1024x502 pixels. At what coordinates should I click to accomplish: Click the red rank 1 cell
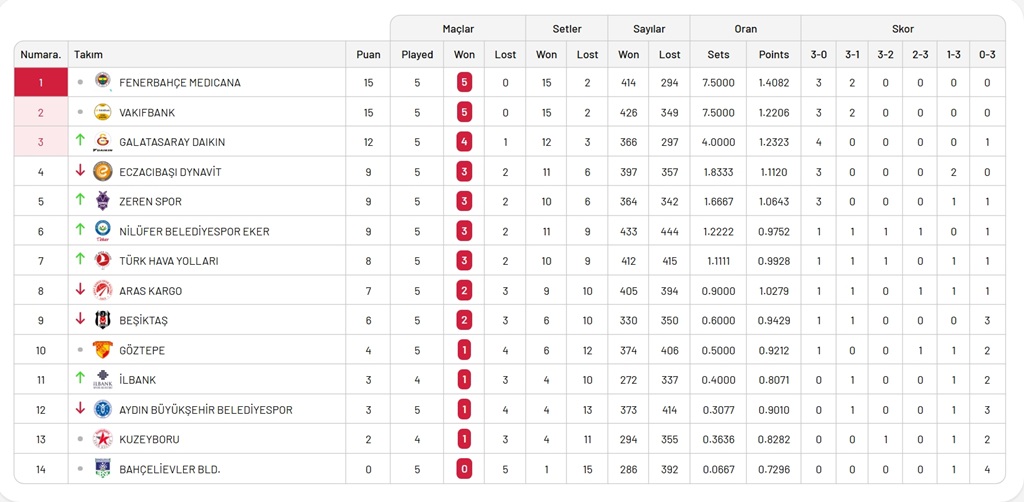pyautogui.click(x=41, y=82)
